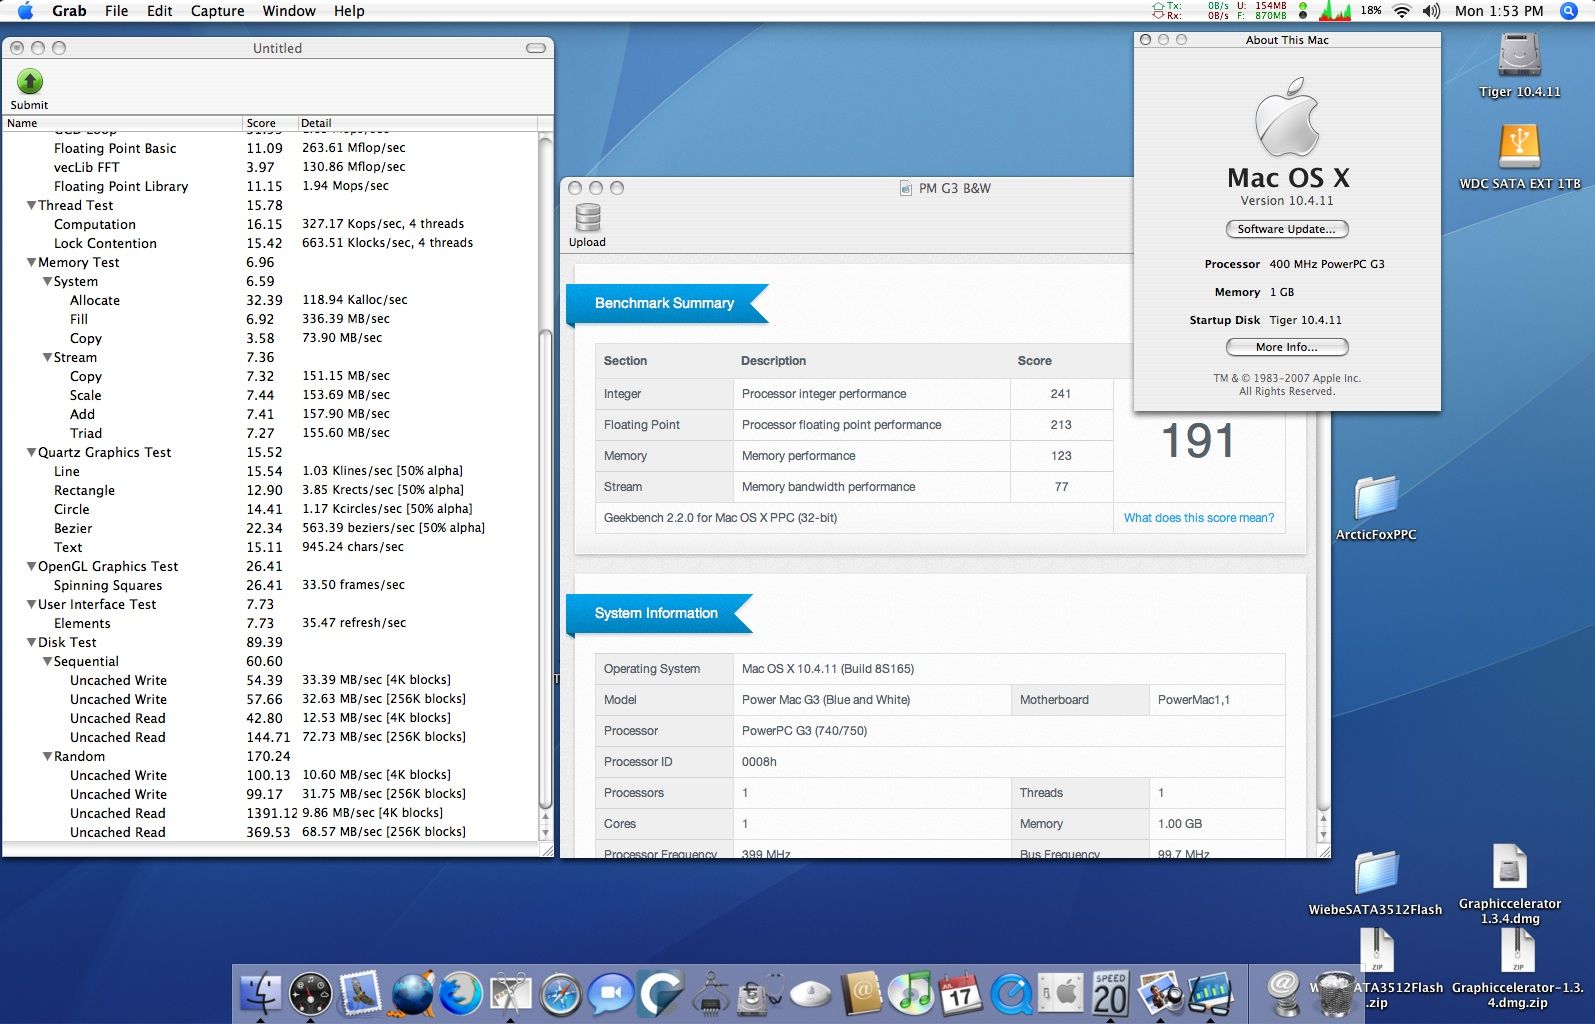Open iTunes in the Dock
The width and height of the screenshot is (1595, 1024).
911,994
